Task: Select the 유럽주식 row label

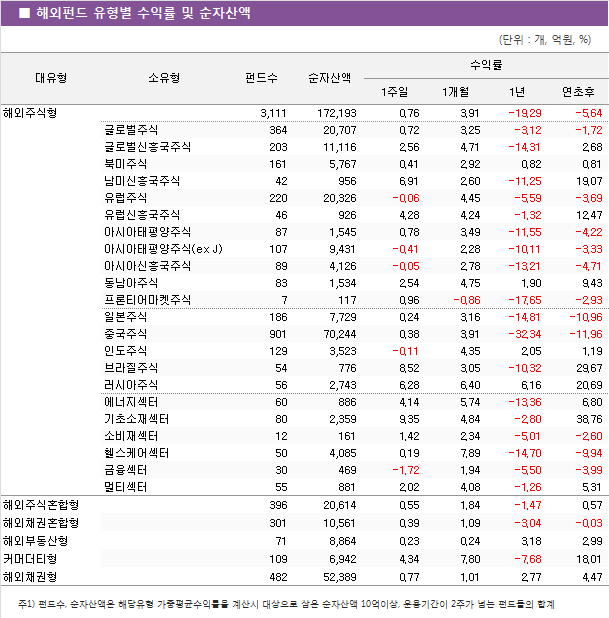Action: [125, 198]
